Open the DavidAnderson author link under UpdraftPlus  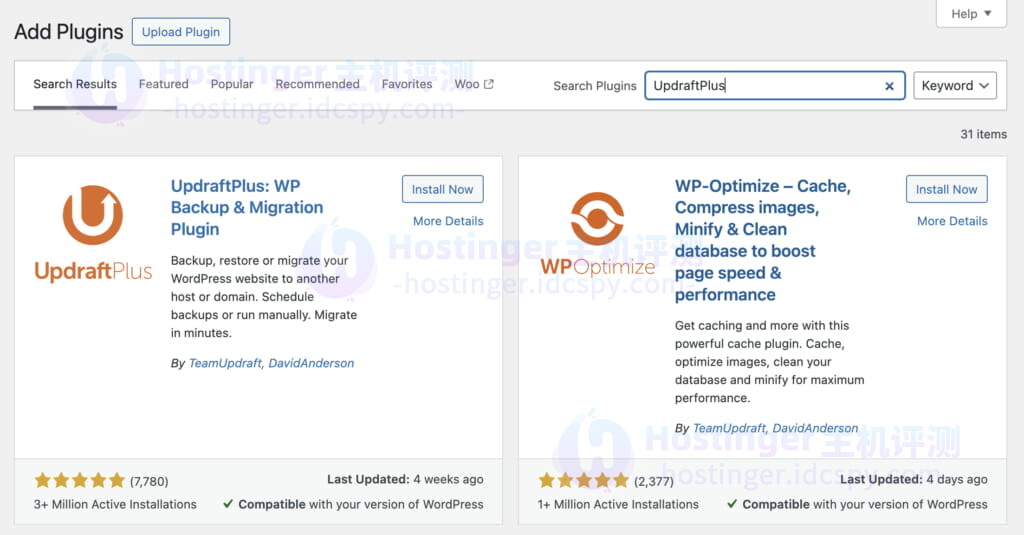coord(311,363)
